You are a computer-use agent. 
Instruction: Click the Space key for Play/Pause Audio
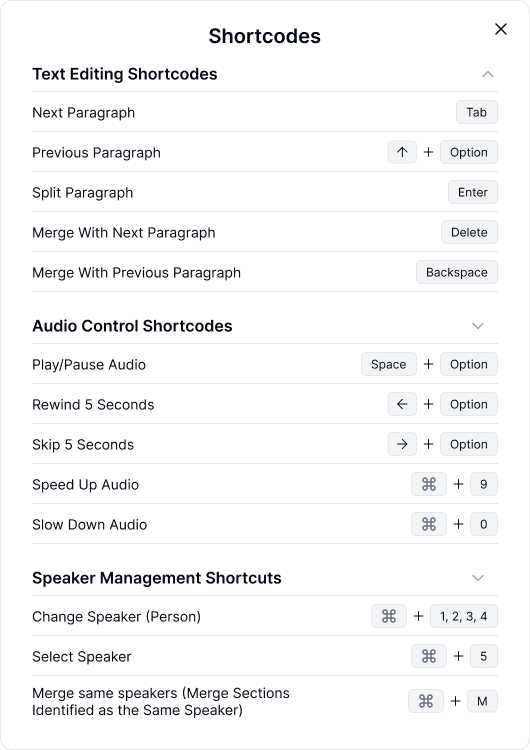388,364
